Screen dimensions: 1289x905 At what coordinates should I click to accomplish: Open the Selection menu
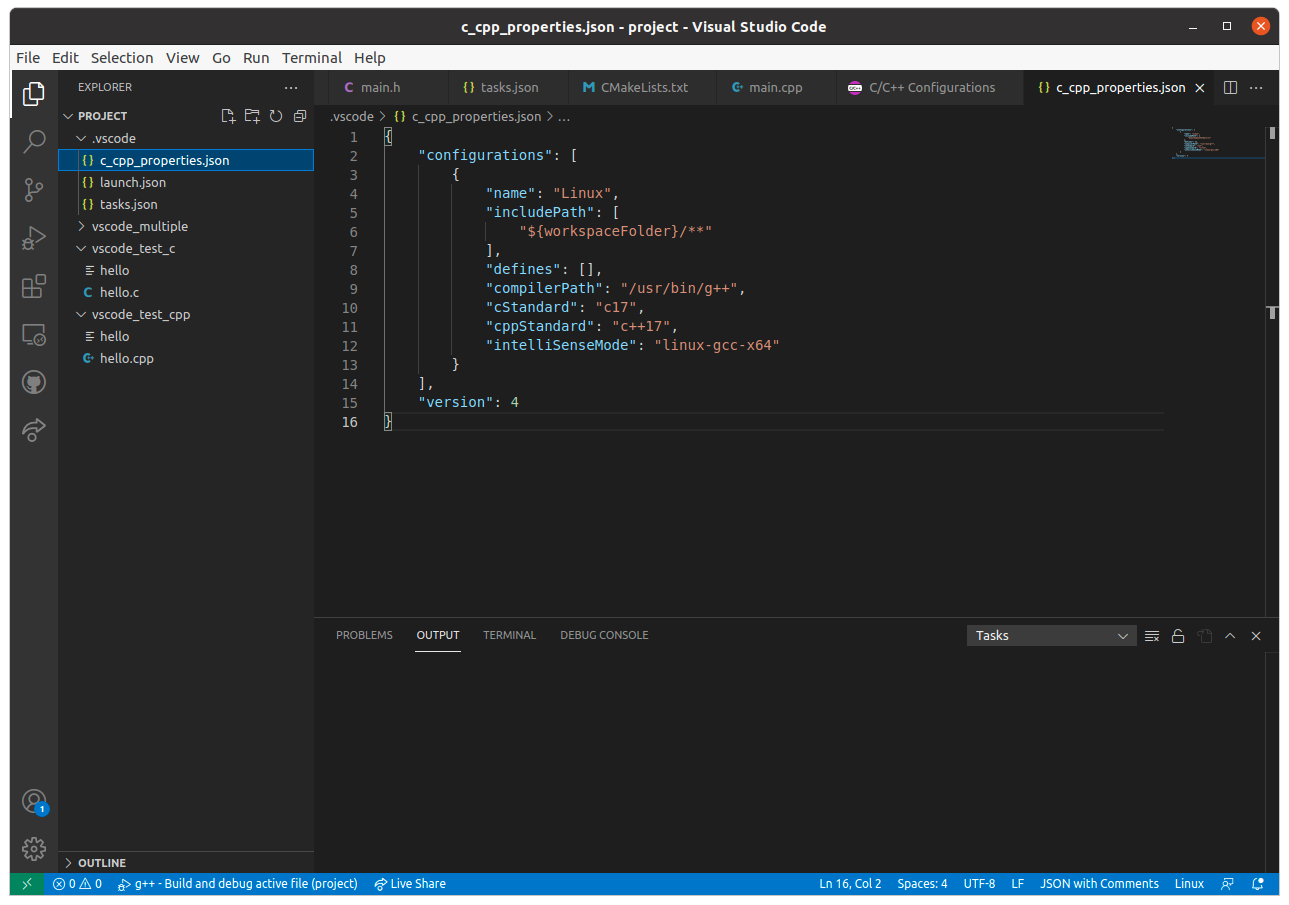(x=122, y=58)
